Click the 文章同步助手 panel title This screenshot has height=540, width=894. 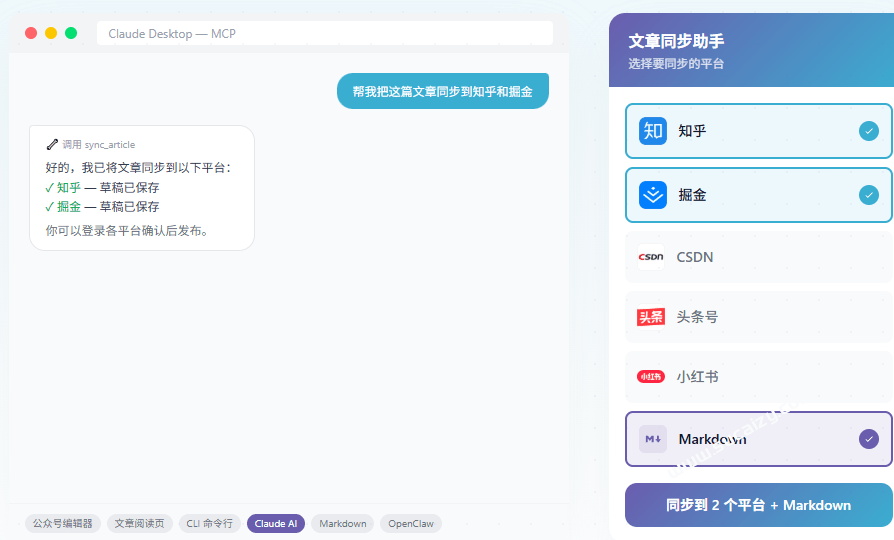pyautogui.click(x=676, y=41)
